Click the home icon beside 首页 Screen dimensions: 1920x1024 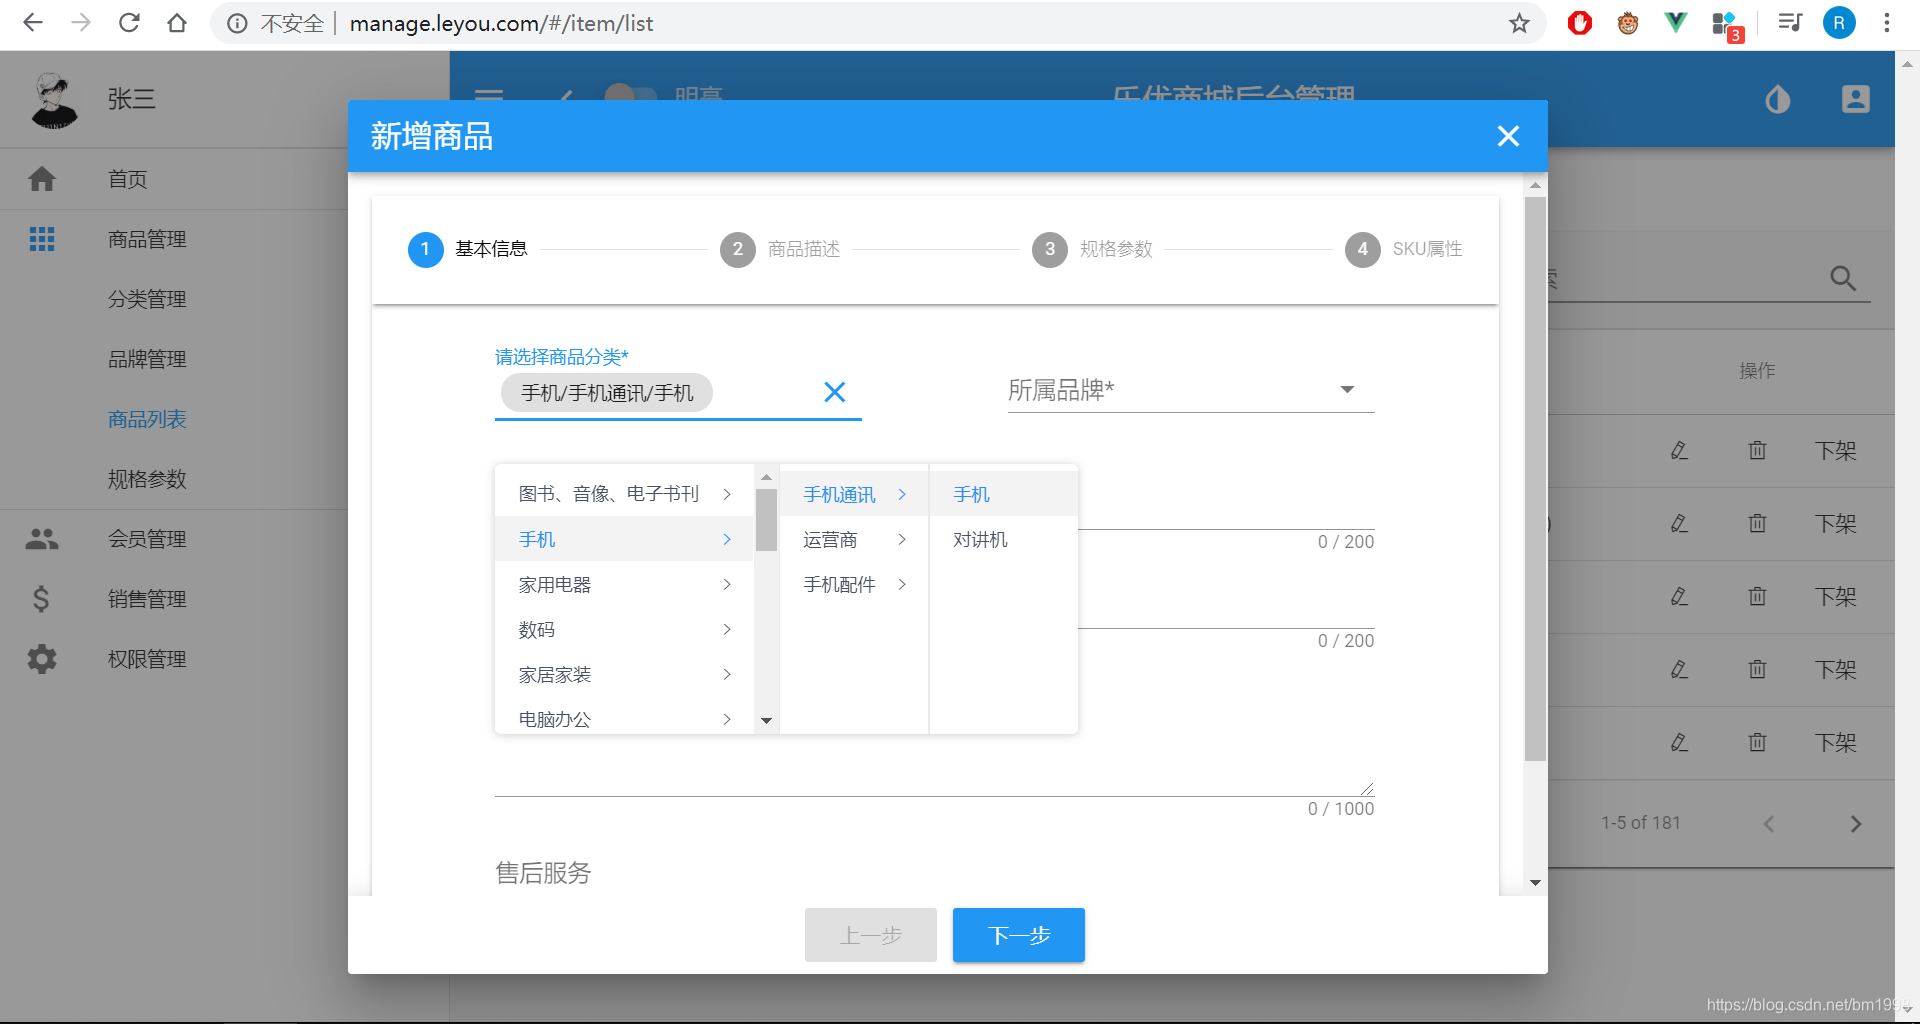click(42, 179)
